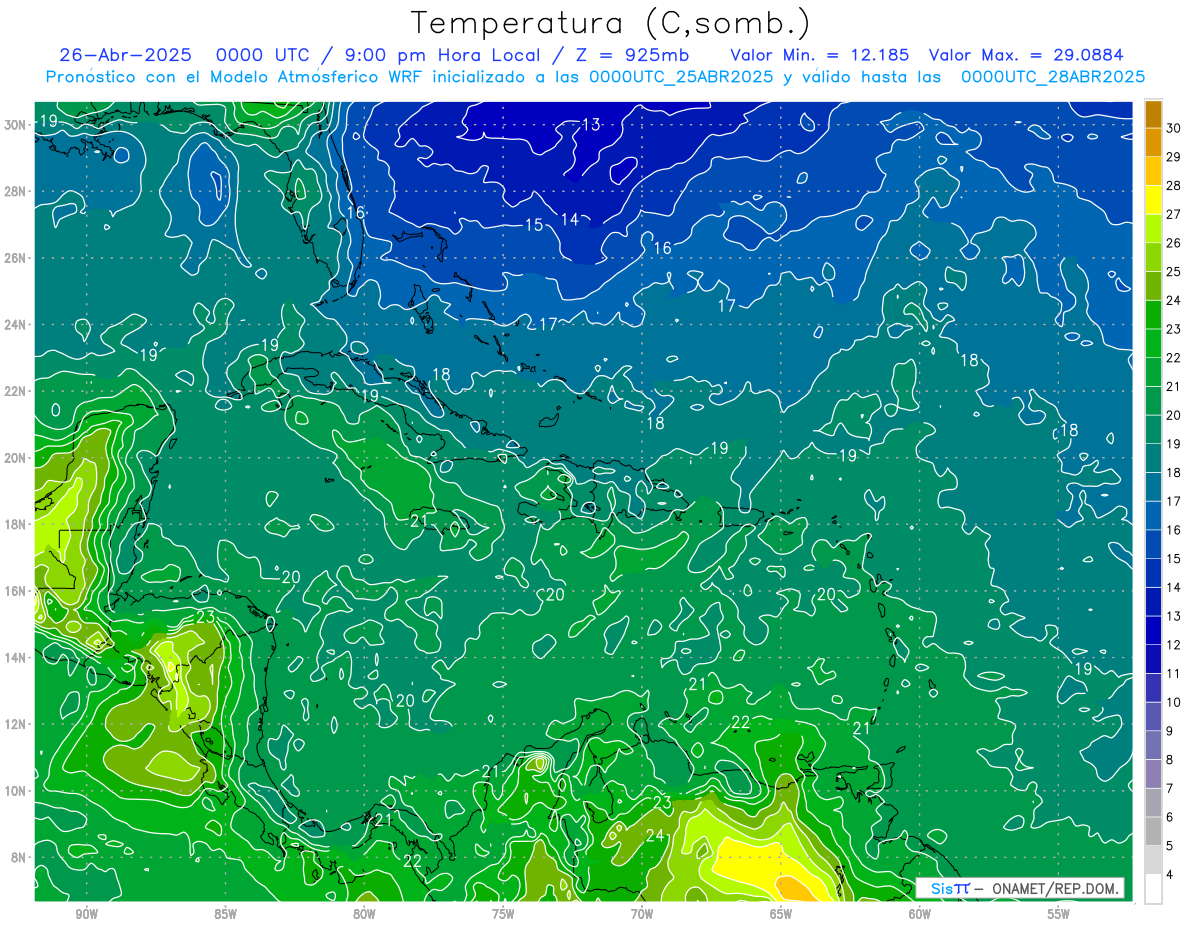Click the title "Temperatura (C,somb.)"
1200x927 pixels.
pos(611,23)
